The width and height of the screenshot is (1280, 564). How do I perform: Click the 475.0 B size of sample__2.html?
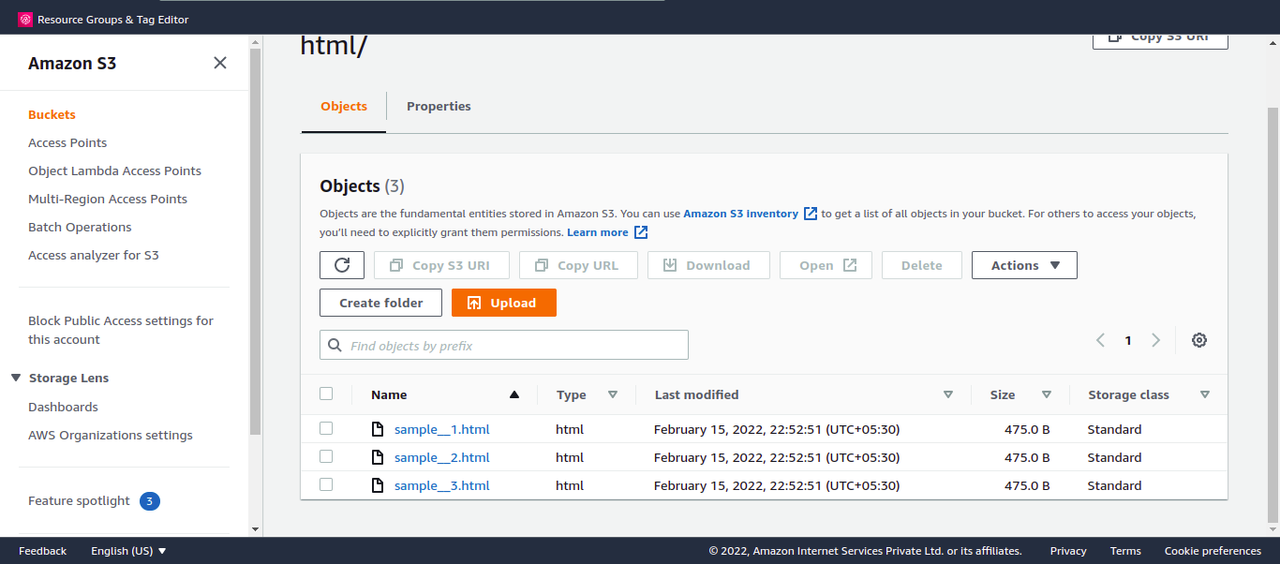point(1027,457)
